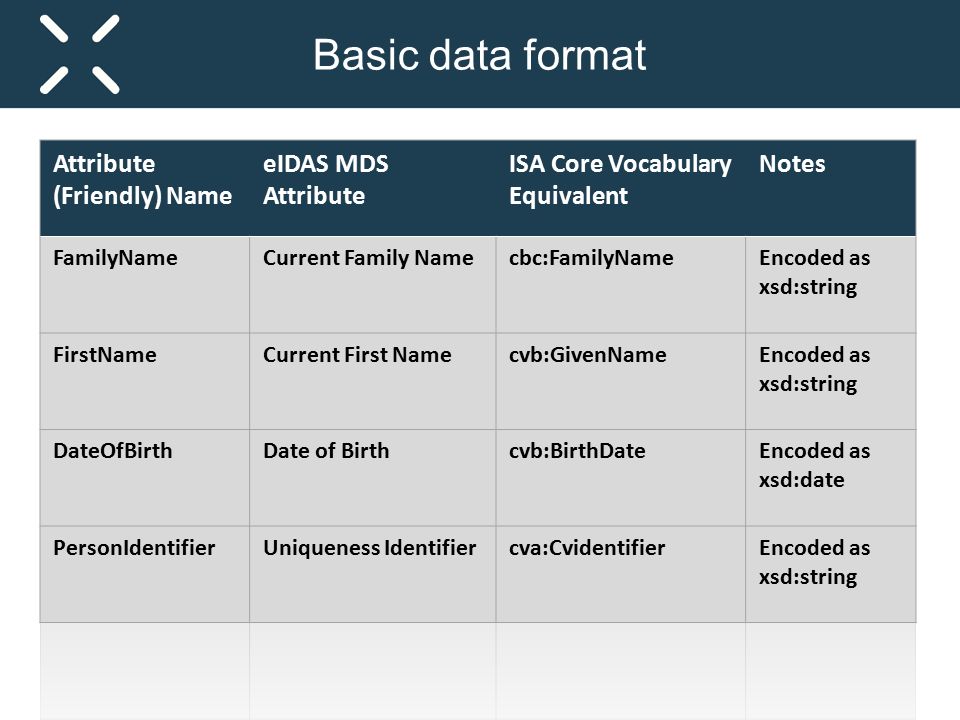Image resolution: width=960 pixels, height=720 pixels.
Task: Click the 'ISA Core Vocabulary Equivalent' header
Action: [621, 188]
